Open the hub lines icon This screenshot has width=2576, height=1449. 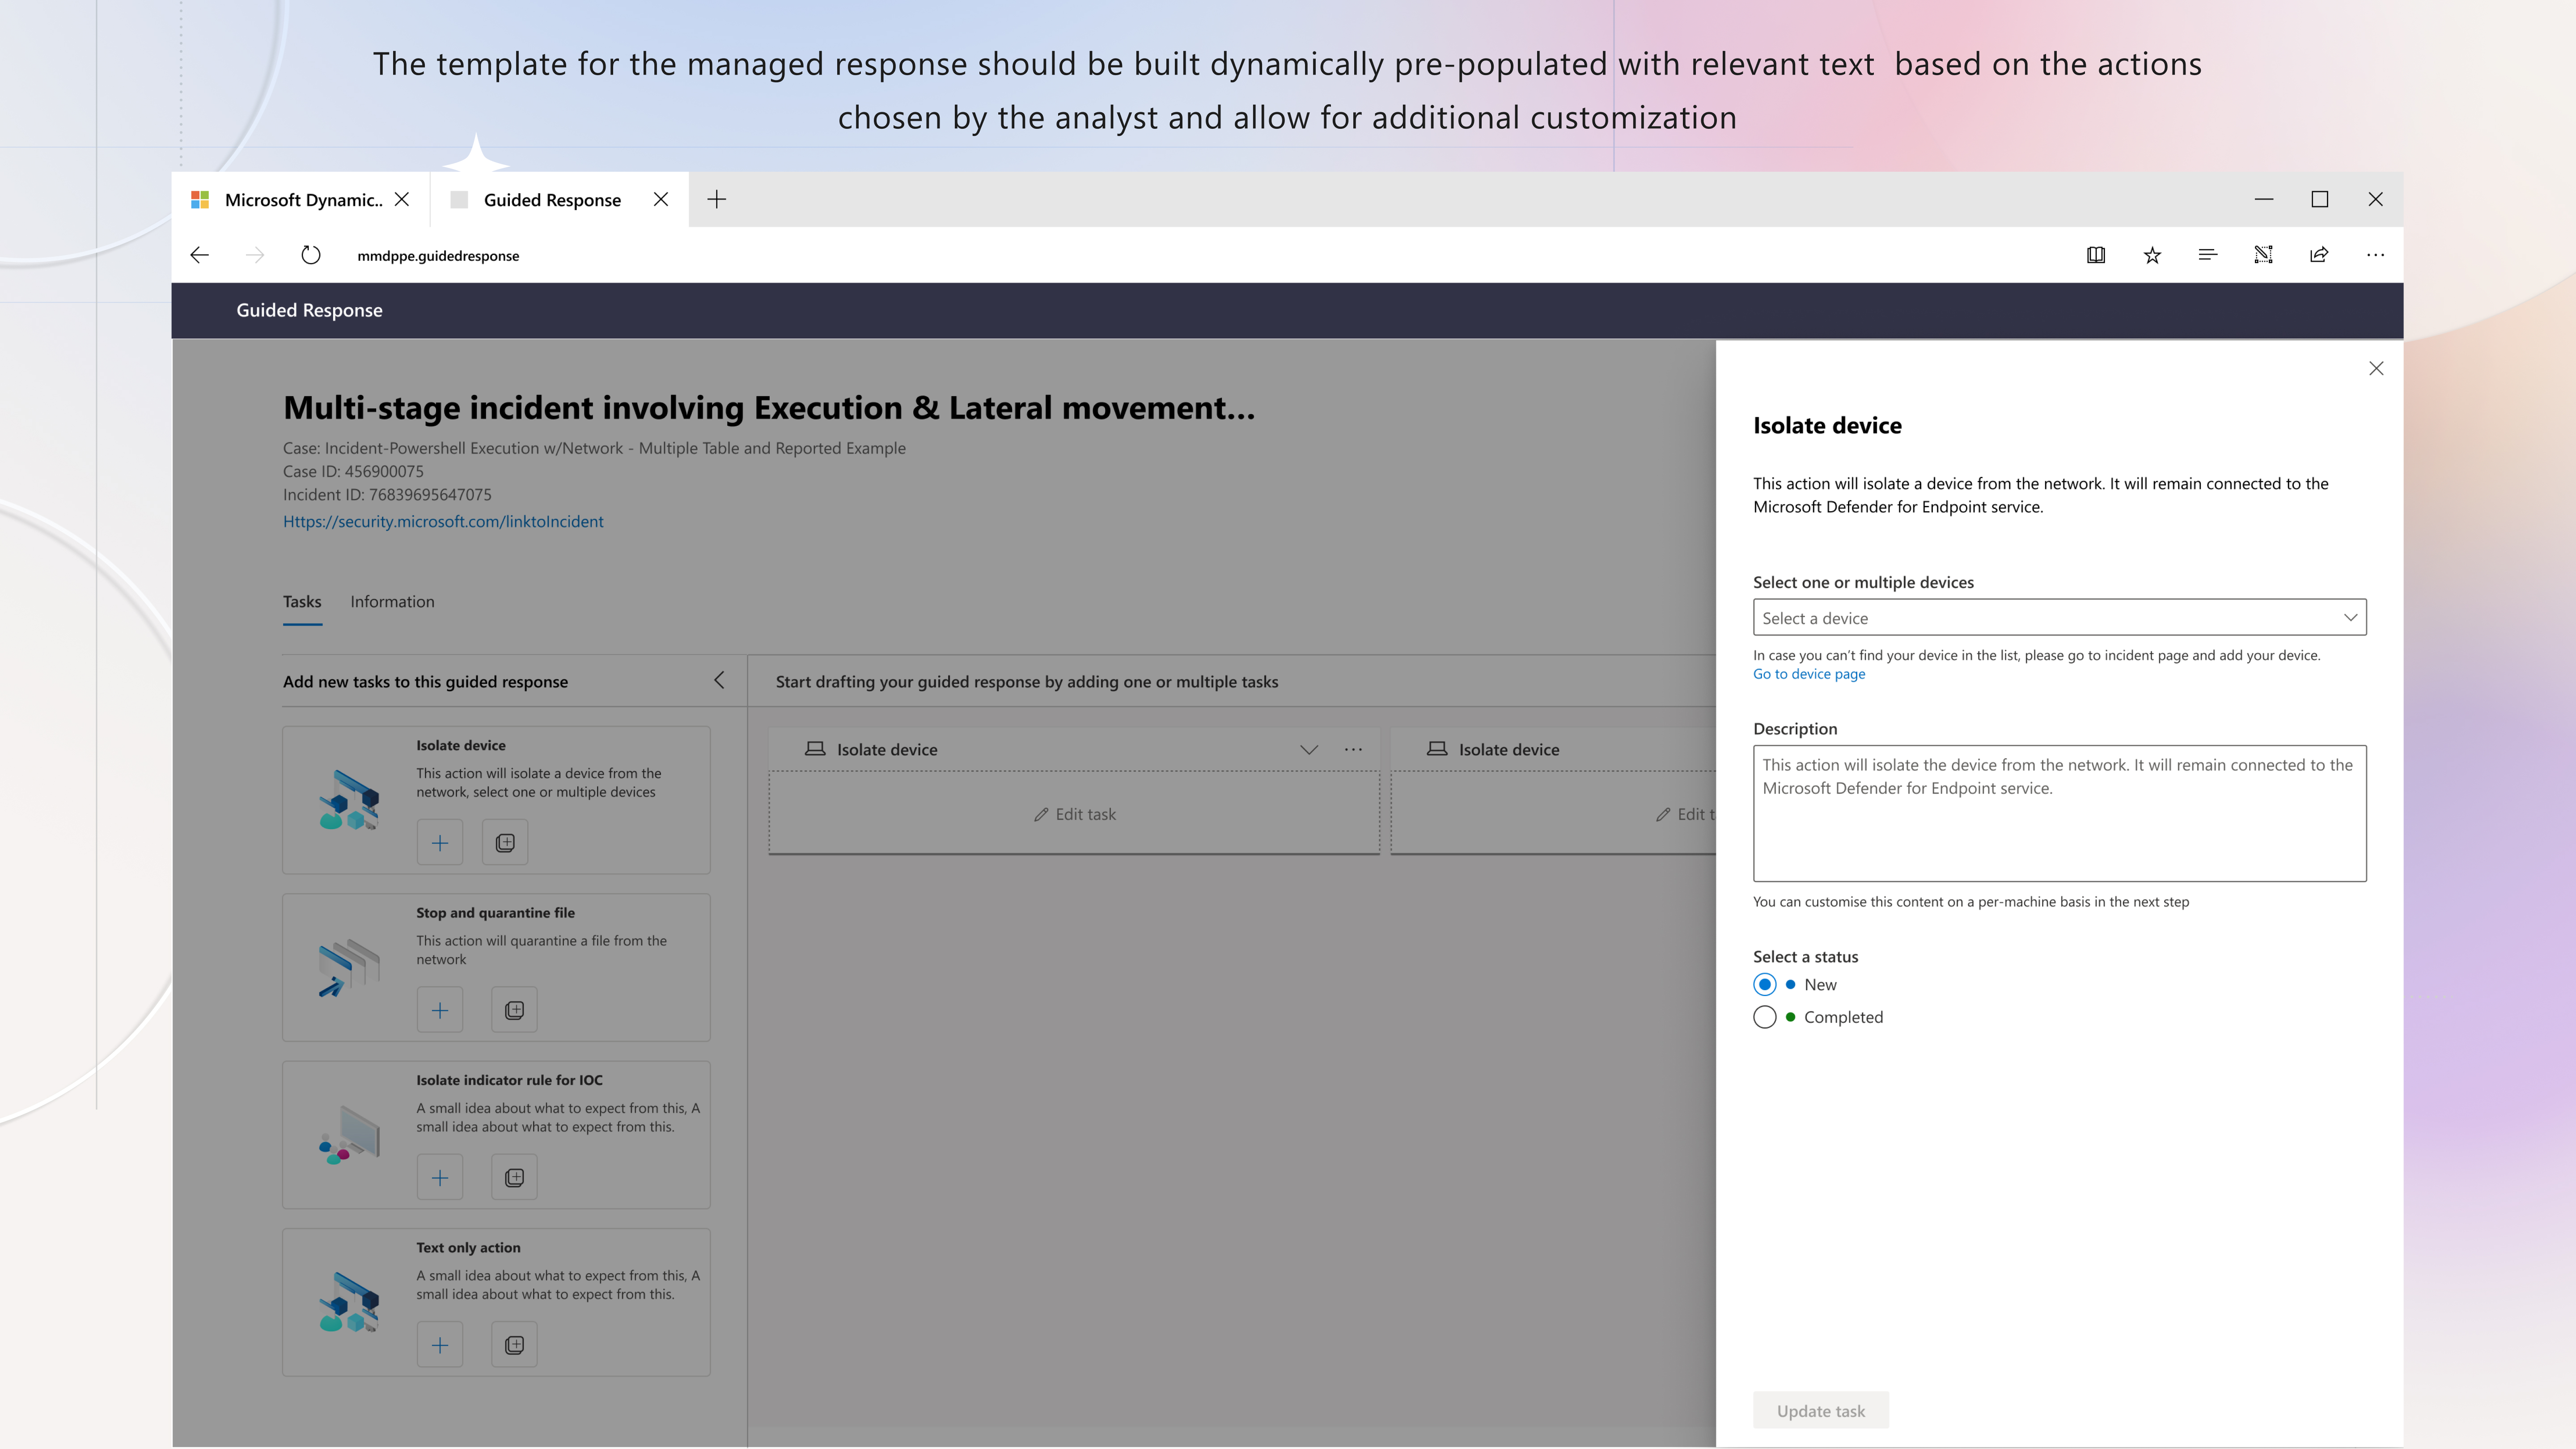tap(2208, 255)
